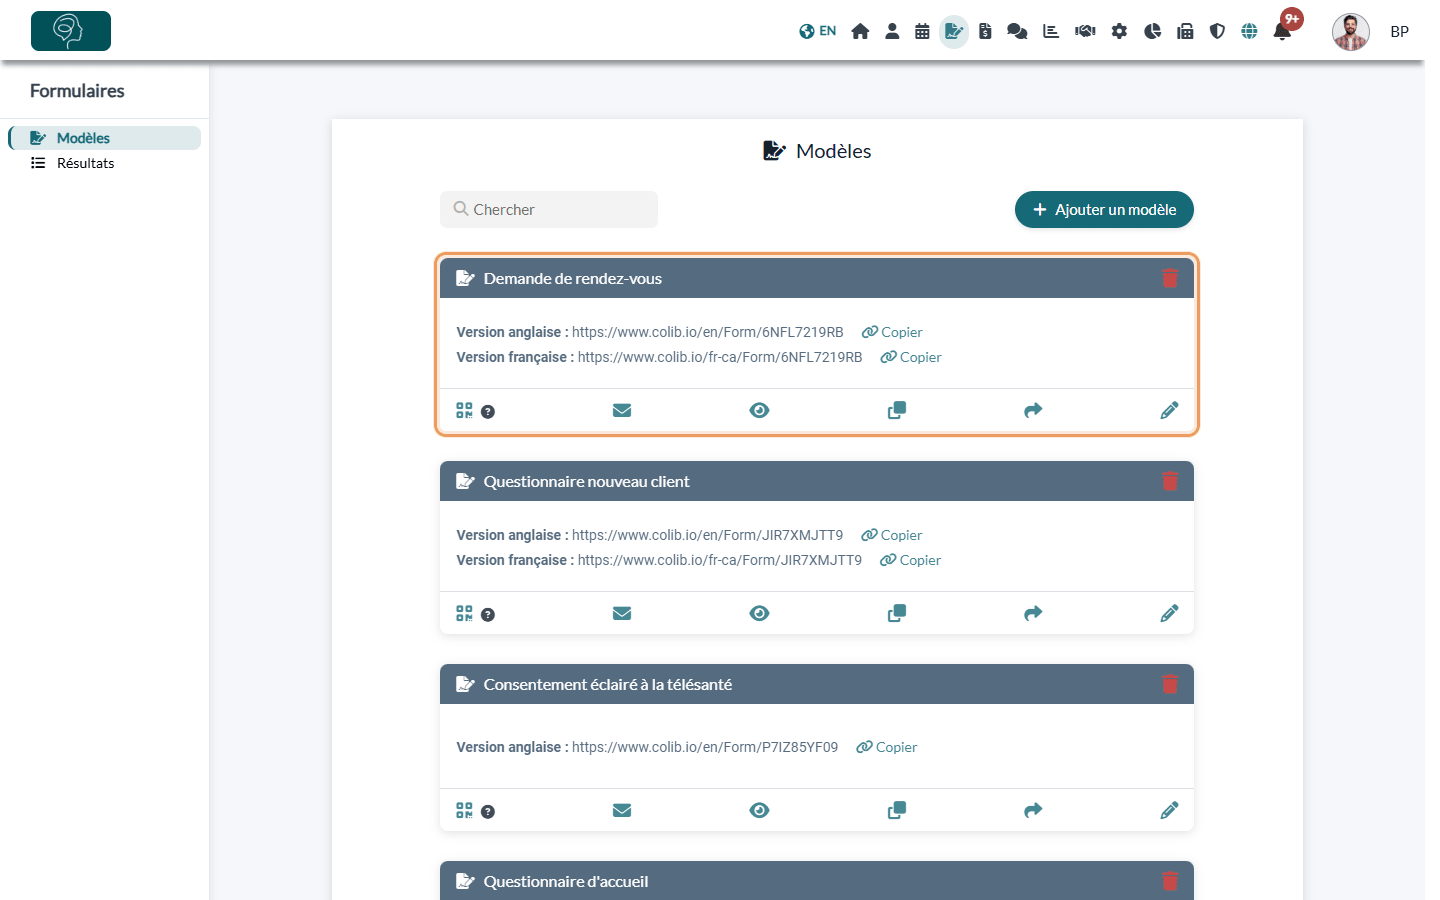The height and width of the screenshot is (900, 1440).
Task: Copy English link of Questionnaire nouveau client
Action: coord(892,535)
